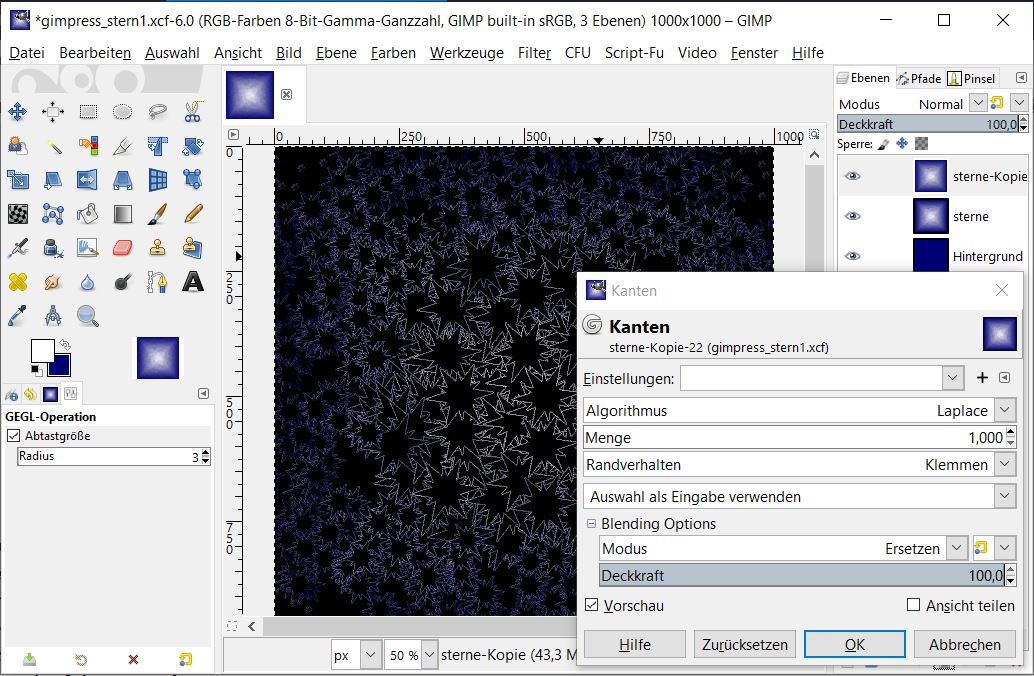Select the Paintbrush tool
The height and width of the screenshot is (676, 1034).
(x=157, y=214)
